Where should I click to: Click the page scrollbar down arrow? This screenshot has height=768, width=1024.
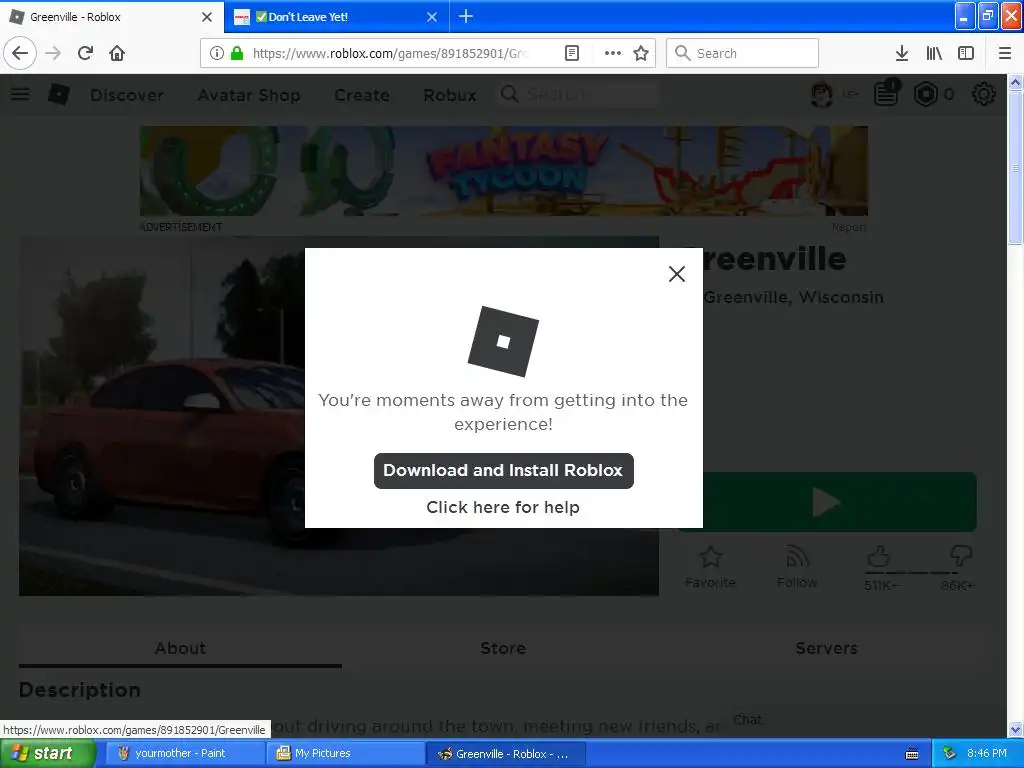1016,729
